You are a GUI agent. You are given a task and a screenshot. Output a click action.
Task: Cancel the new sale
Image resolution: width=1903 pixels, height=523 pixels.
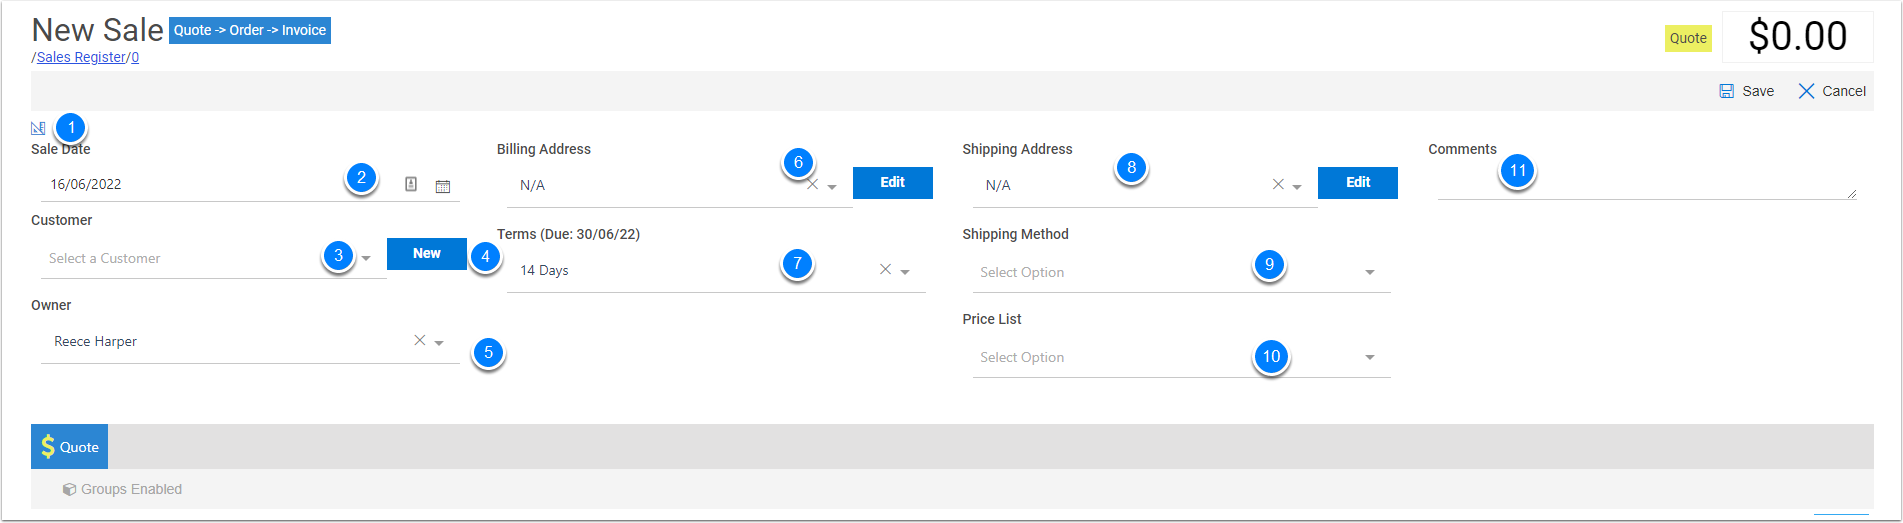[x=1832, y=91]
